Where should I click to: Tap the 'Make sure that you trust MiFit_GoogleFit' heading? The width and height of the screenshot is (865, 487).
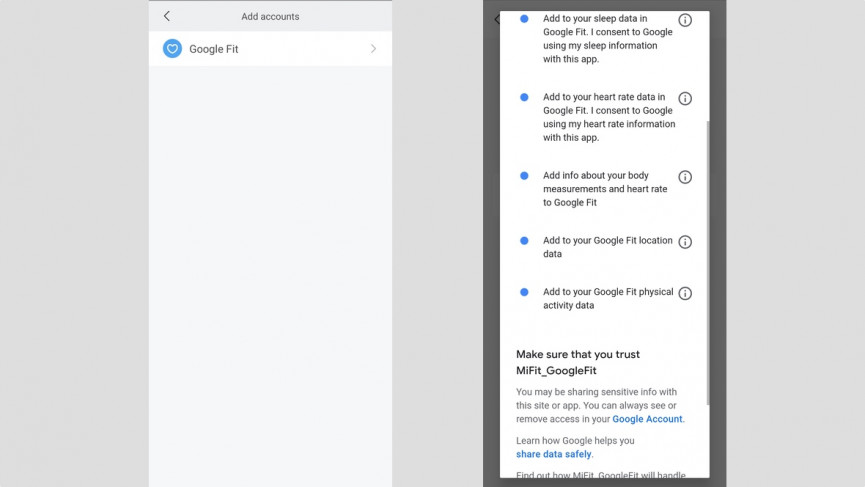click(x=578, y=362)
